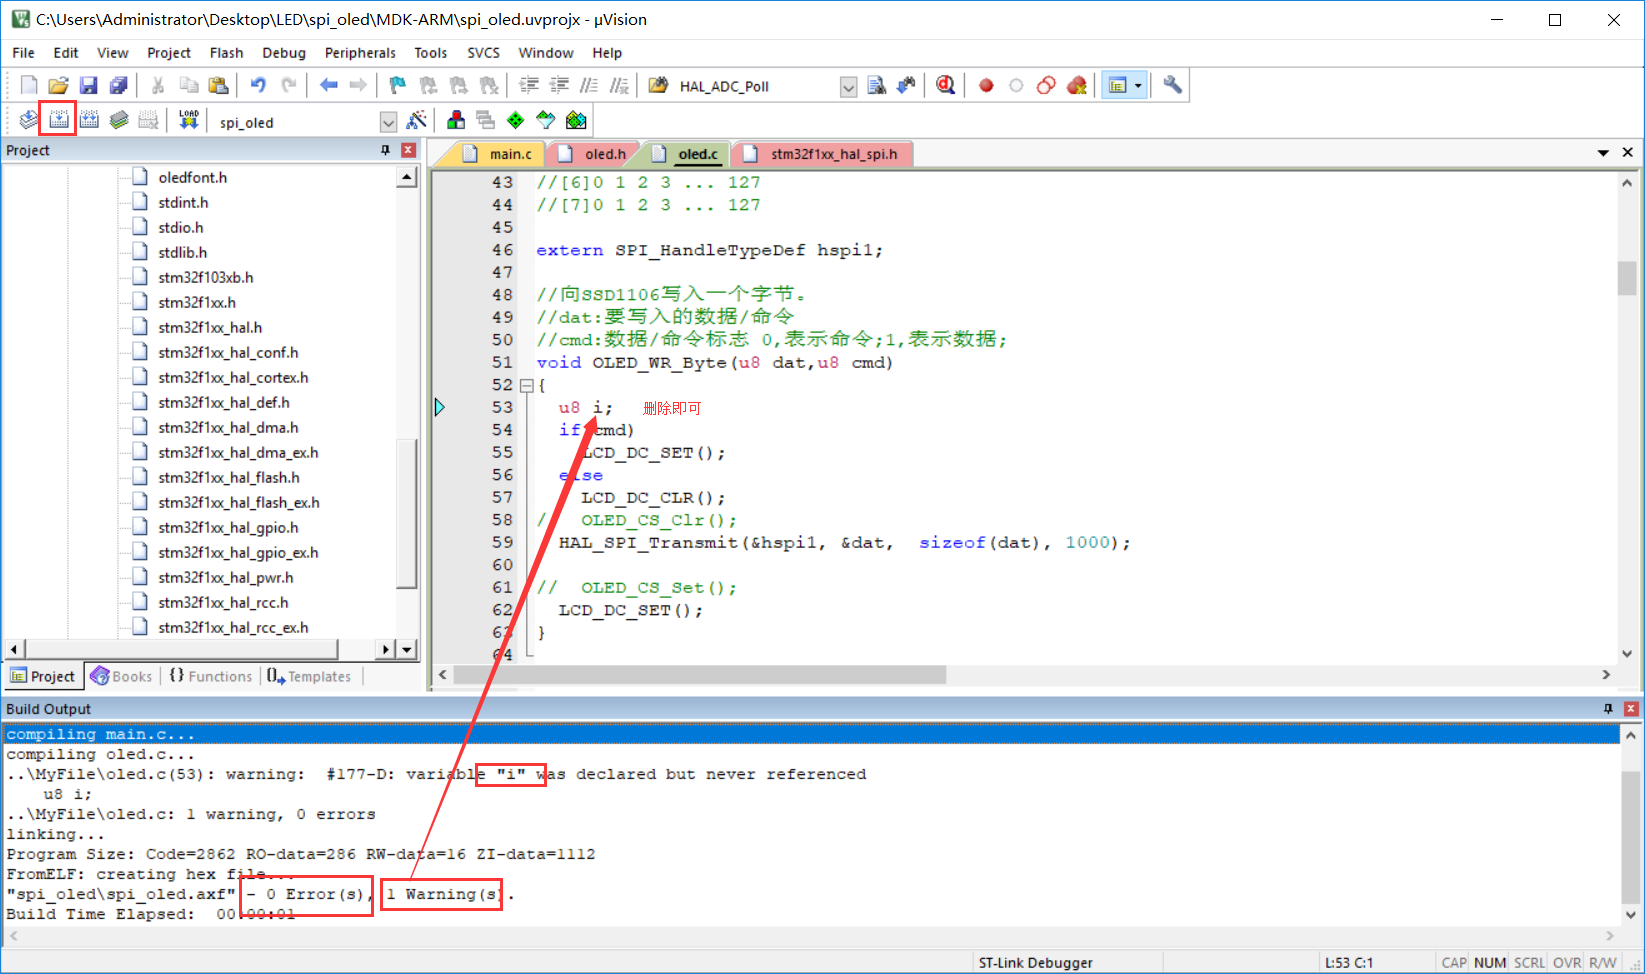Show the Templates tab
1645x974 pixels.
click(x=309, y=676)
